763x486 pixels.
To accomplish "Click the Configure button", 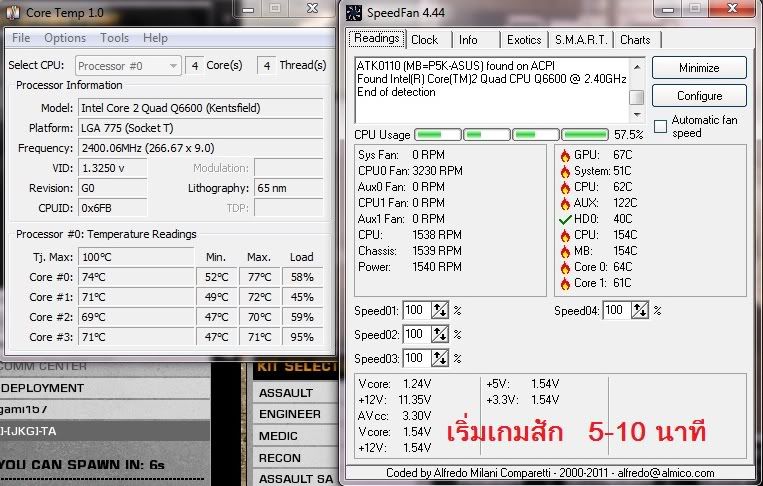I will coord(699,96).
